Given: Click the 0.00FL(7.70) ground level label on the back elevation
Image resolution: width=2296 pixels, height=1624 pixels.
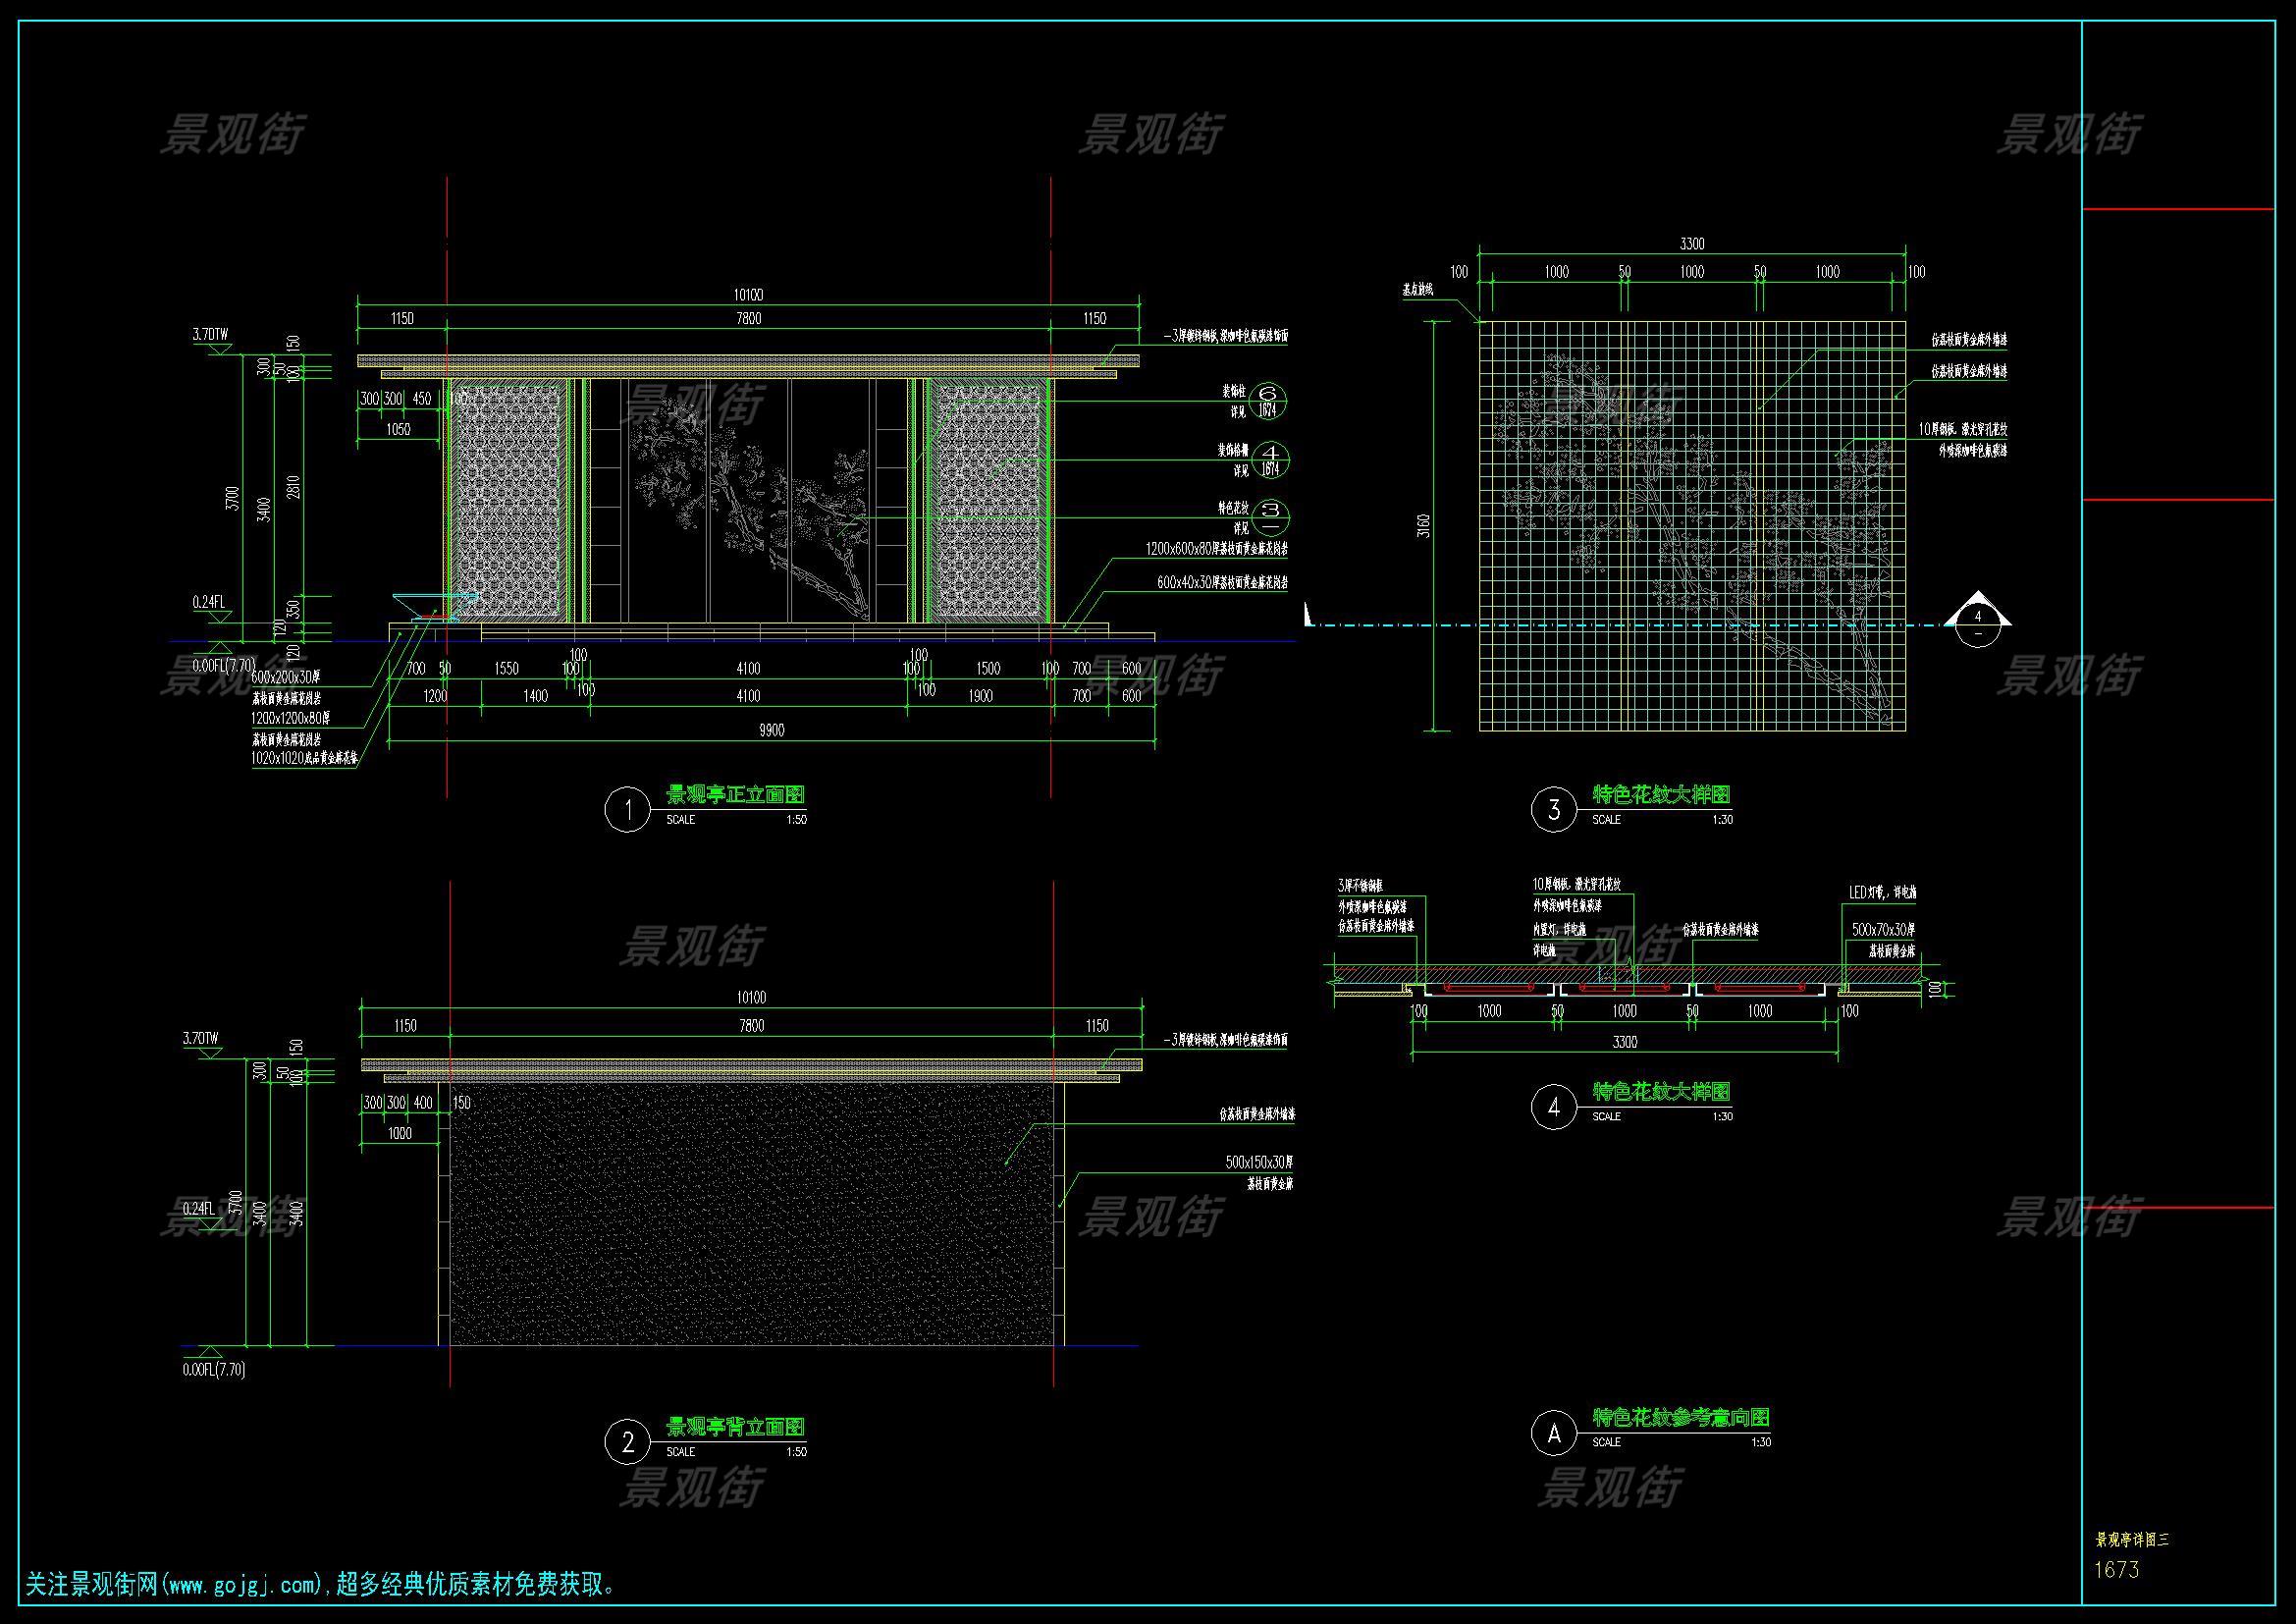Looking at the screenshot, I should [x=214, y=1370].
